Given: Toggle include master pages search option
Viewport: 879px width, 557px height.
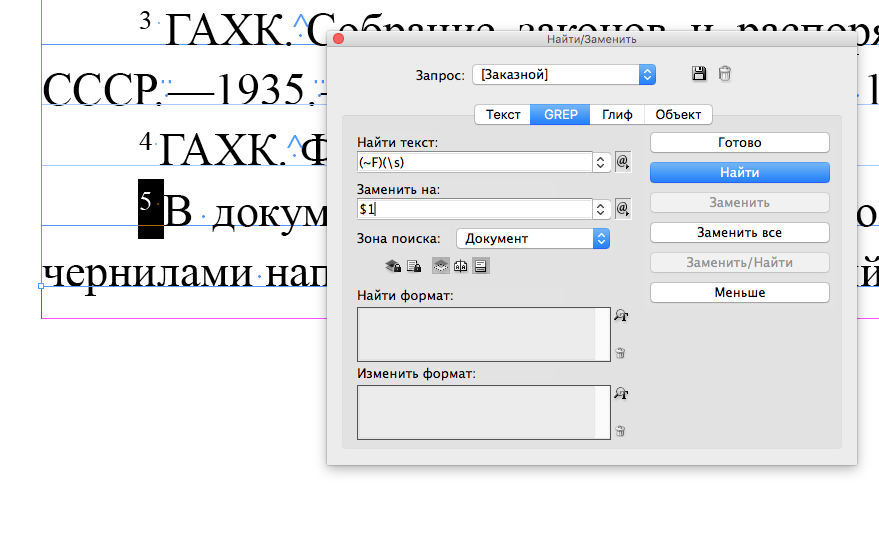Looking at the screenshot, I should (x=461, y=266).
